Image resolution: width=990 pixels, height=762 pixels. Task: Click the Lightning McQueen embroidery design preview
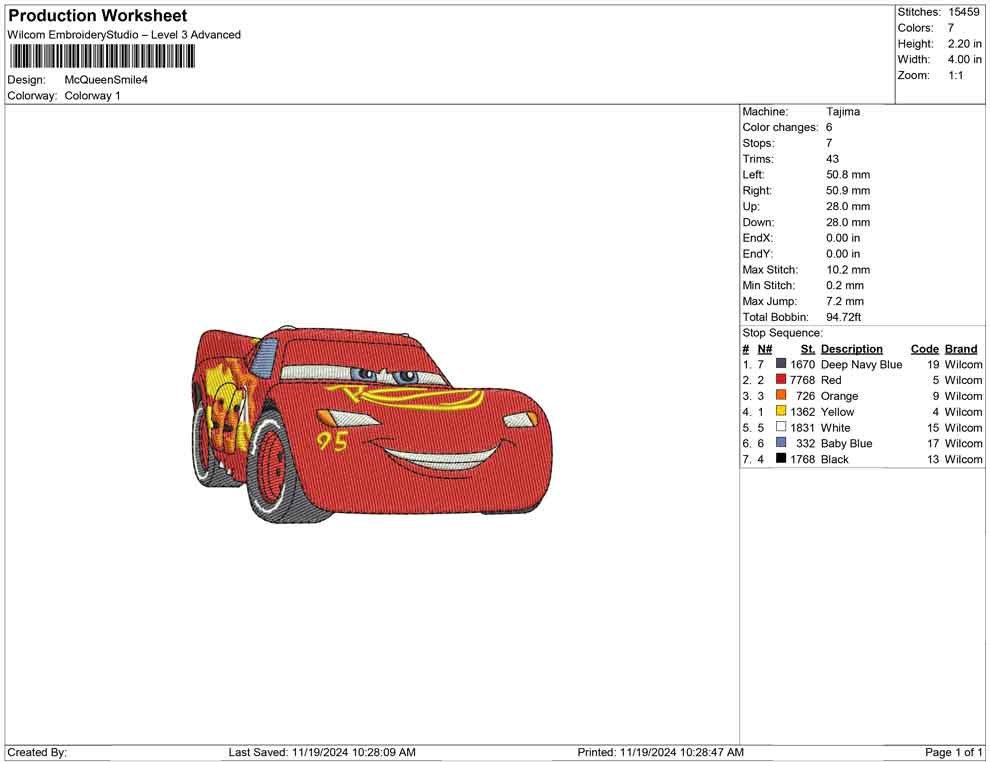(371, 424)
